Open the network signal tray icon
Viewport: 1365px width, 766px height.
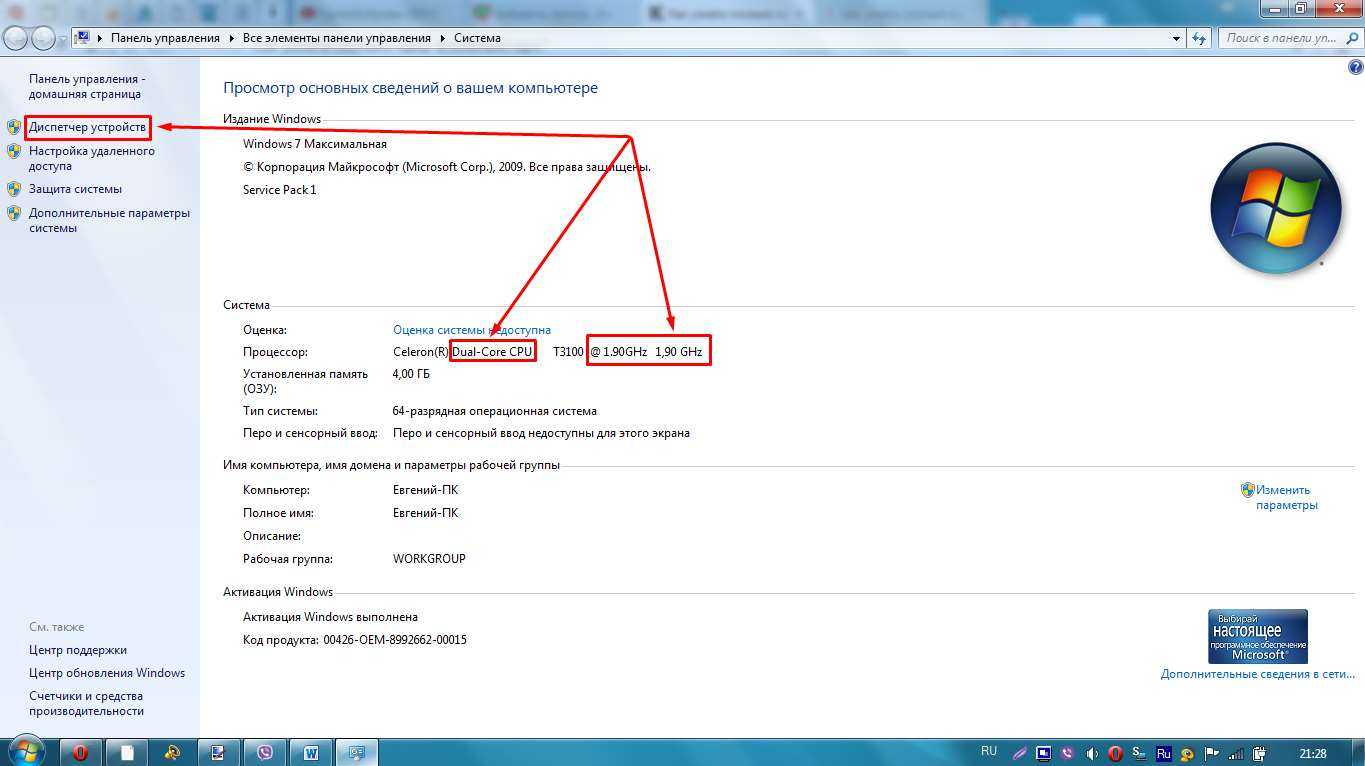1236,753
